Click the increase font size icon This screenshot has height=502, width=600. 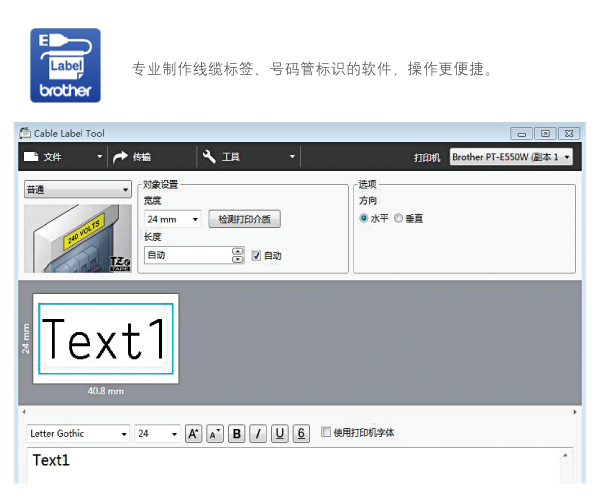click(194, 433)
